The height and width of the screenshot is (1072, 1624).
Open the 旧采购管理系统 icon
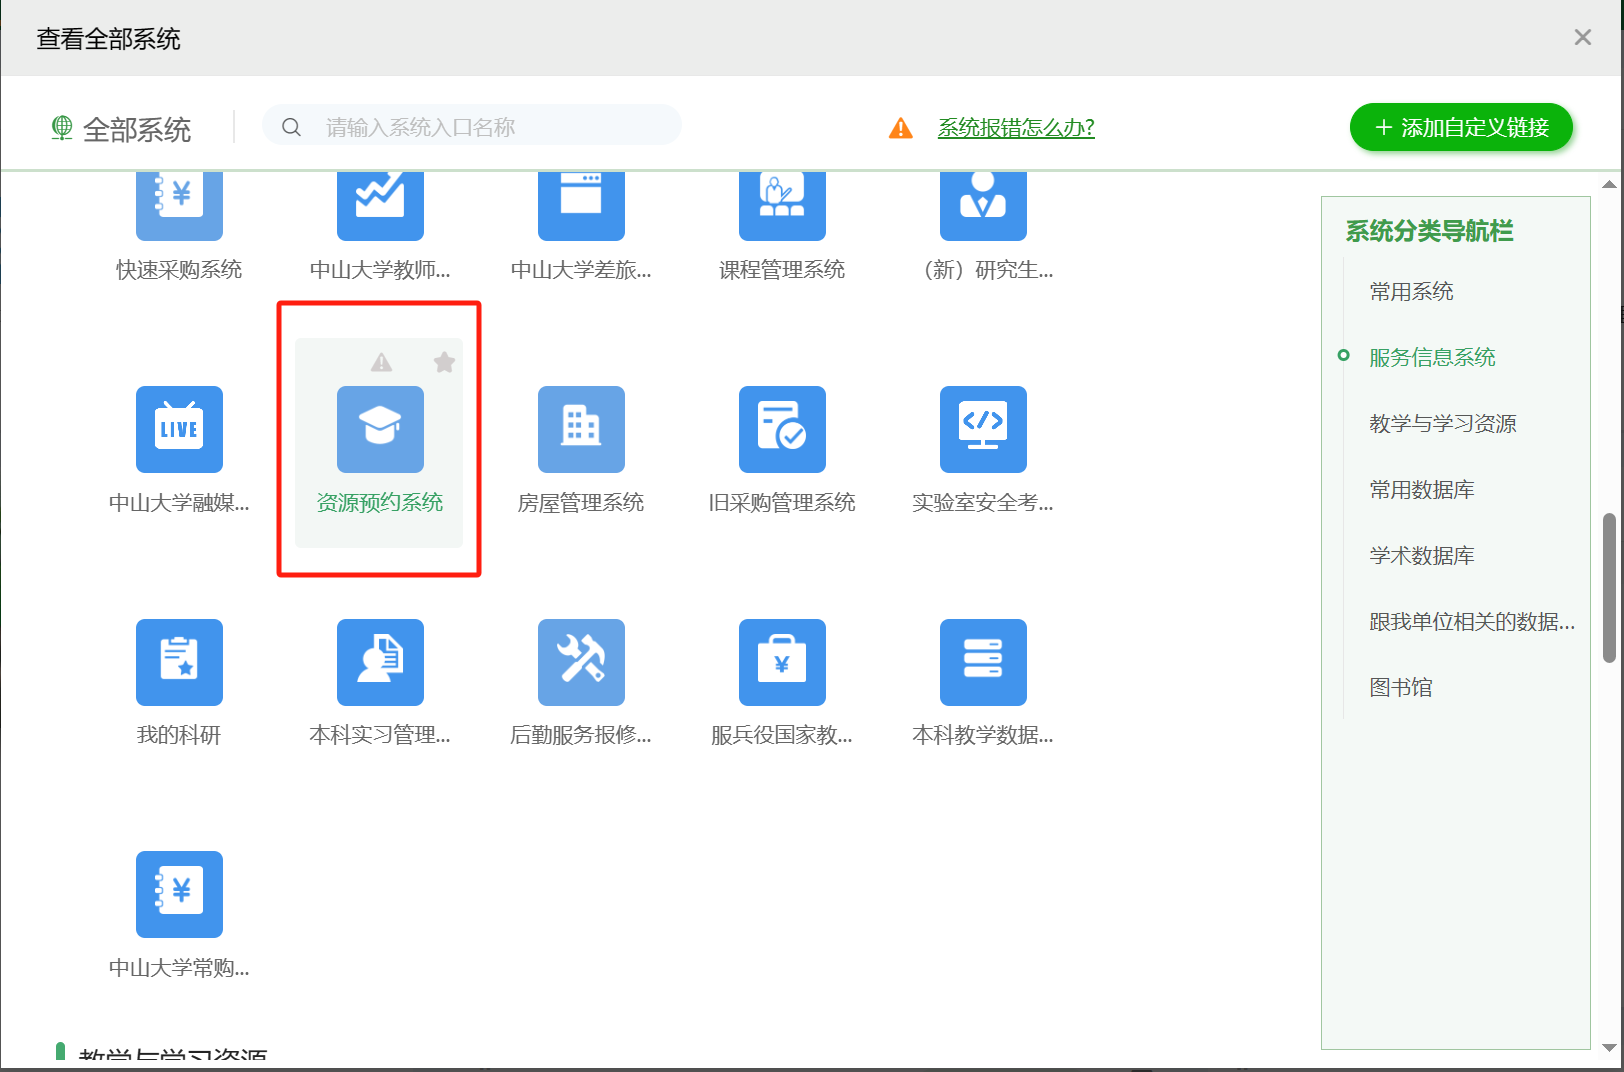tap(782, 429)
